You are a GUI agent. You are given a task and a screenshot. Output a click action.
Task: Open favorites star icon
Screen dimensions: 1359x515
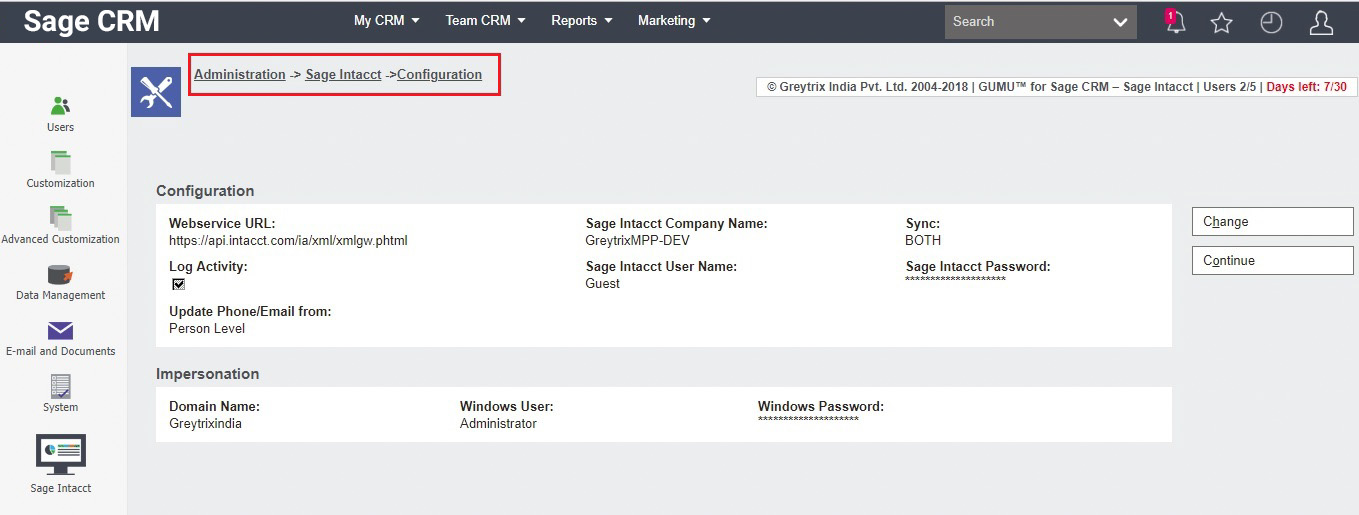(1221, 23)
